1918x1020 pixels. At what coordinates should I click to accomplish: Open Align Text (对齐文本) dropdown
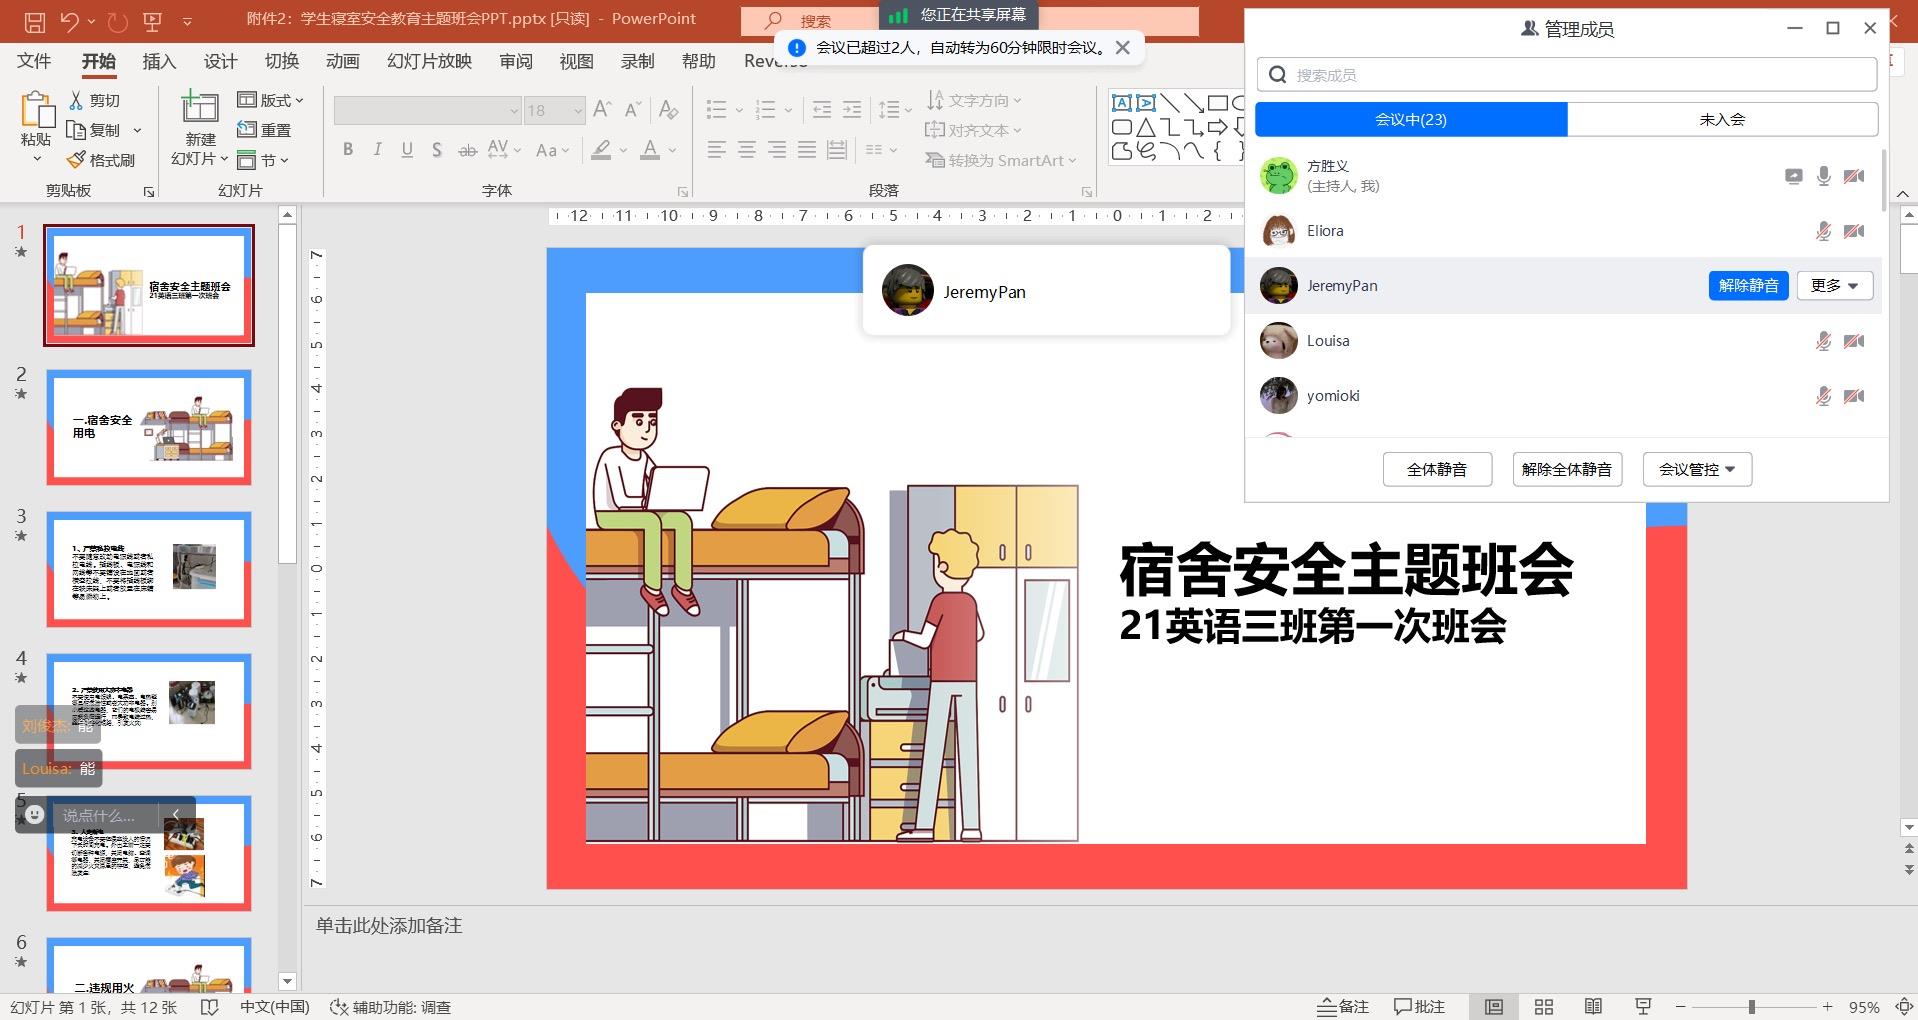point(974,130)
